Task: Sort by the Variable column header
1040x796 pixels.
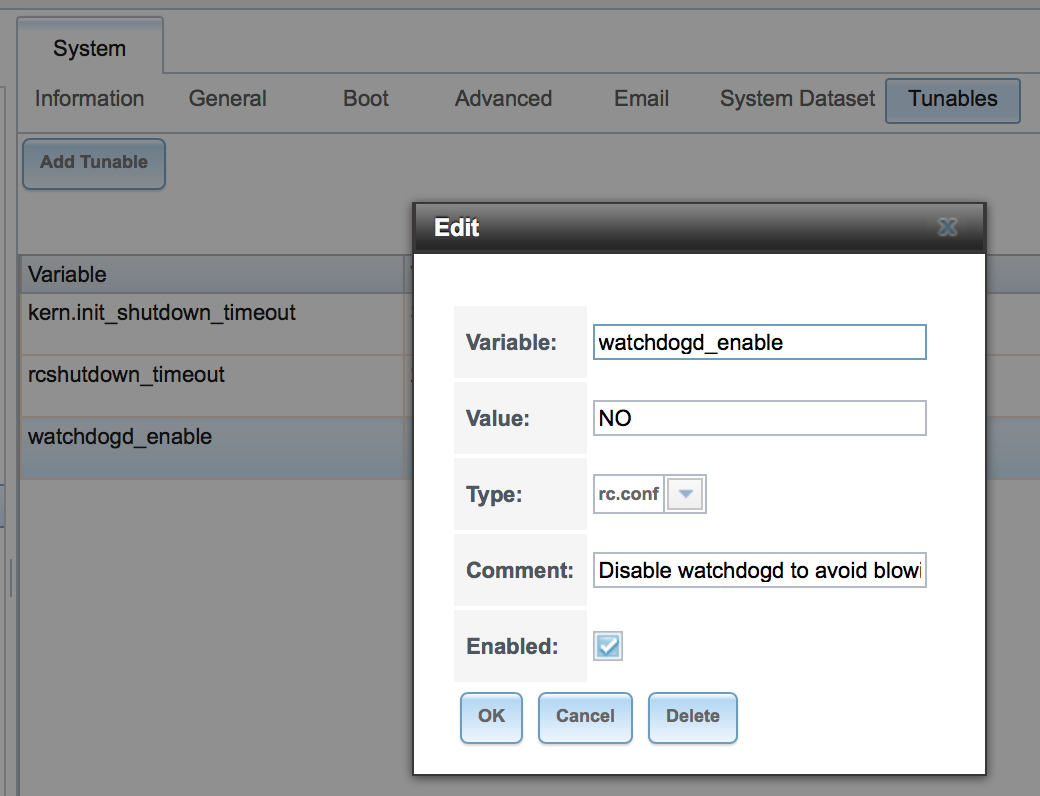Action: click(212, 275)
